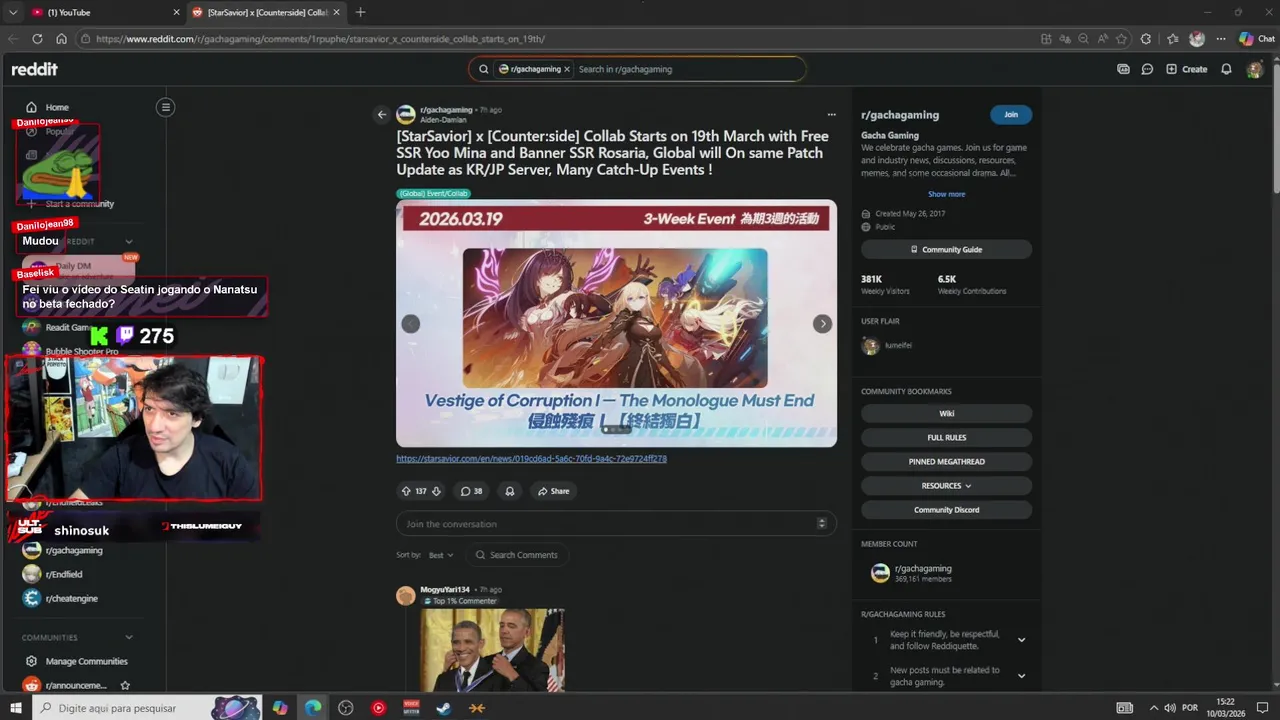Open the user avatar menu
The image size is (1280, 720).
tap(1255, 69)
